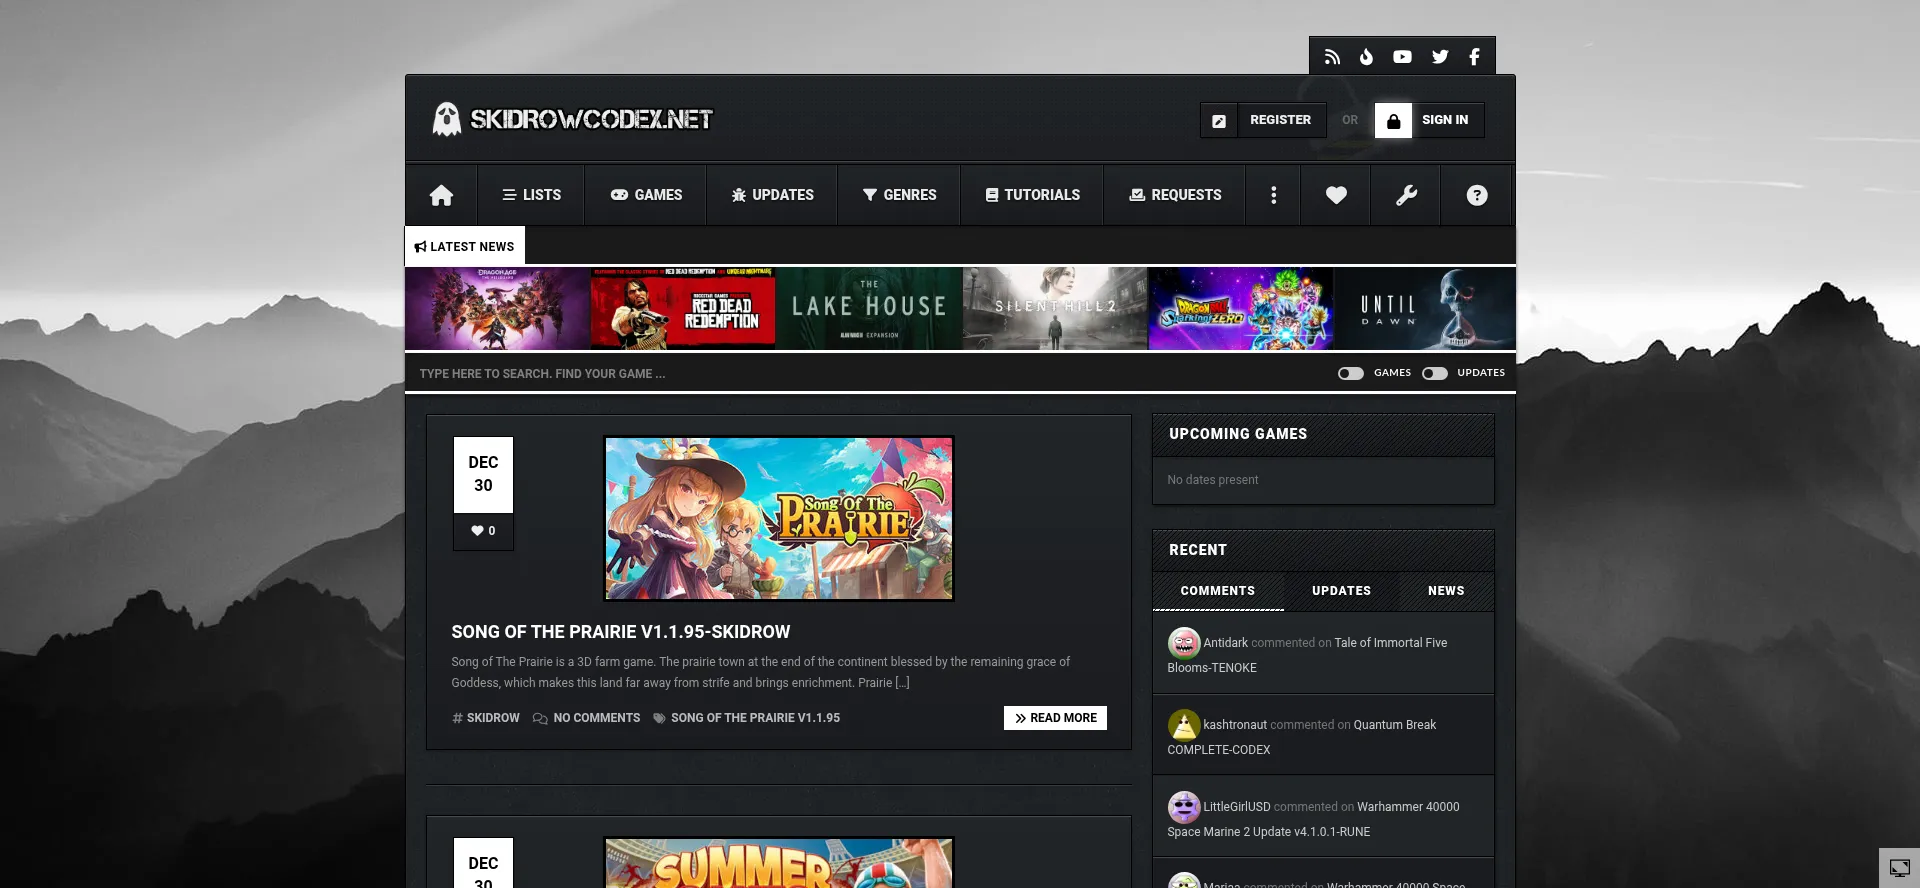Open the Facebook icon link
The width and height of the screenshot is (1920, 888).
tap(1474, 57)
